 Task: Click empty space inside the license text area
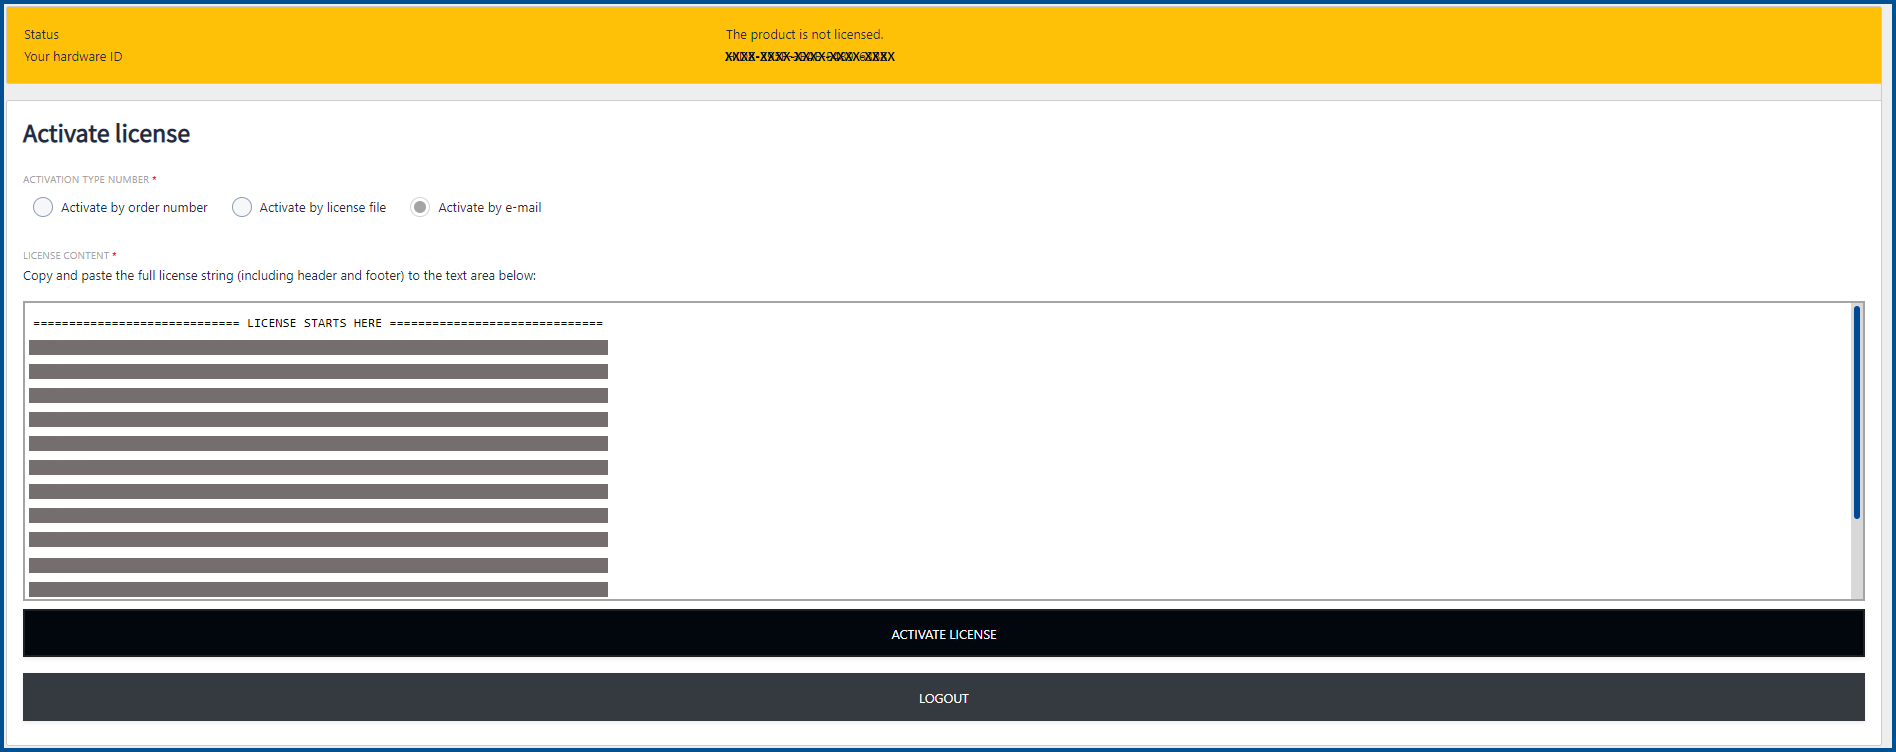[x=1200, y=450]
